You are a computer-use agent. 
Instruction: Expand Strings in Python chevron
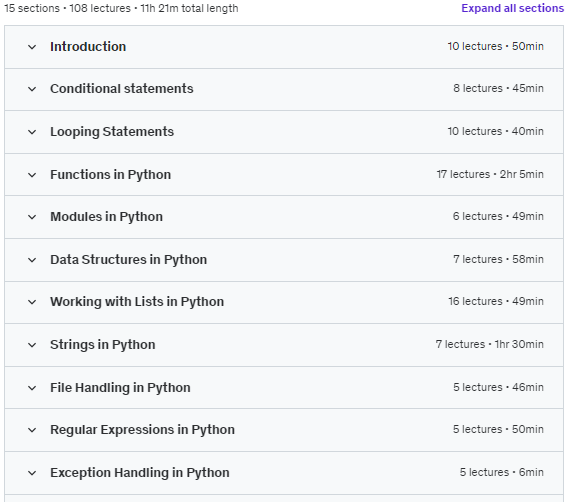tap(32, 345)
